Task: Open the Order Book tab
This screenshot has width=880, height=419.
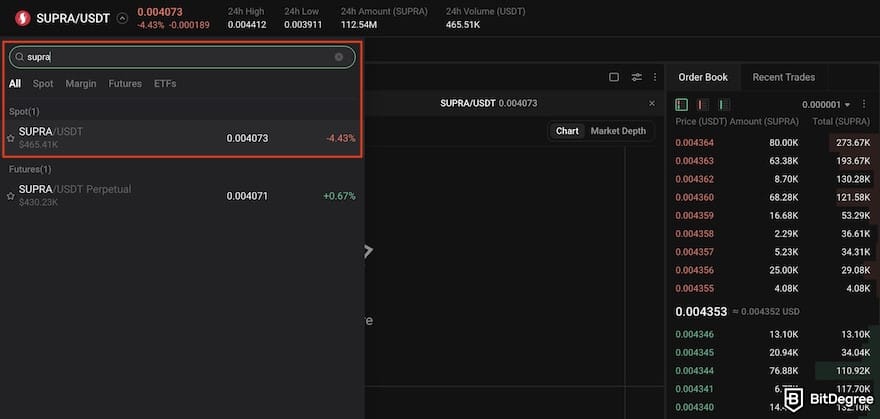Action: [x=703, y=77]
